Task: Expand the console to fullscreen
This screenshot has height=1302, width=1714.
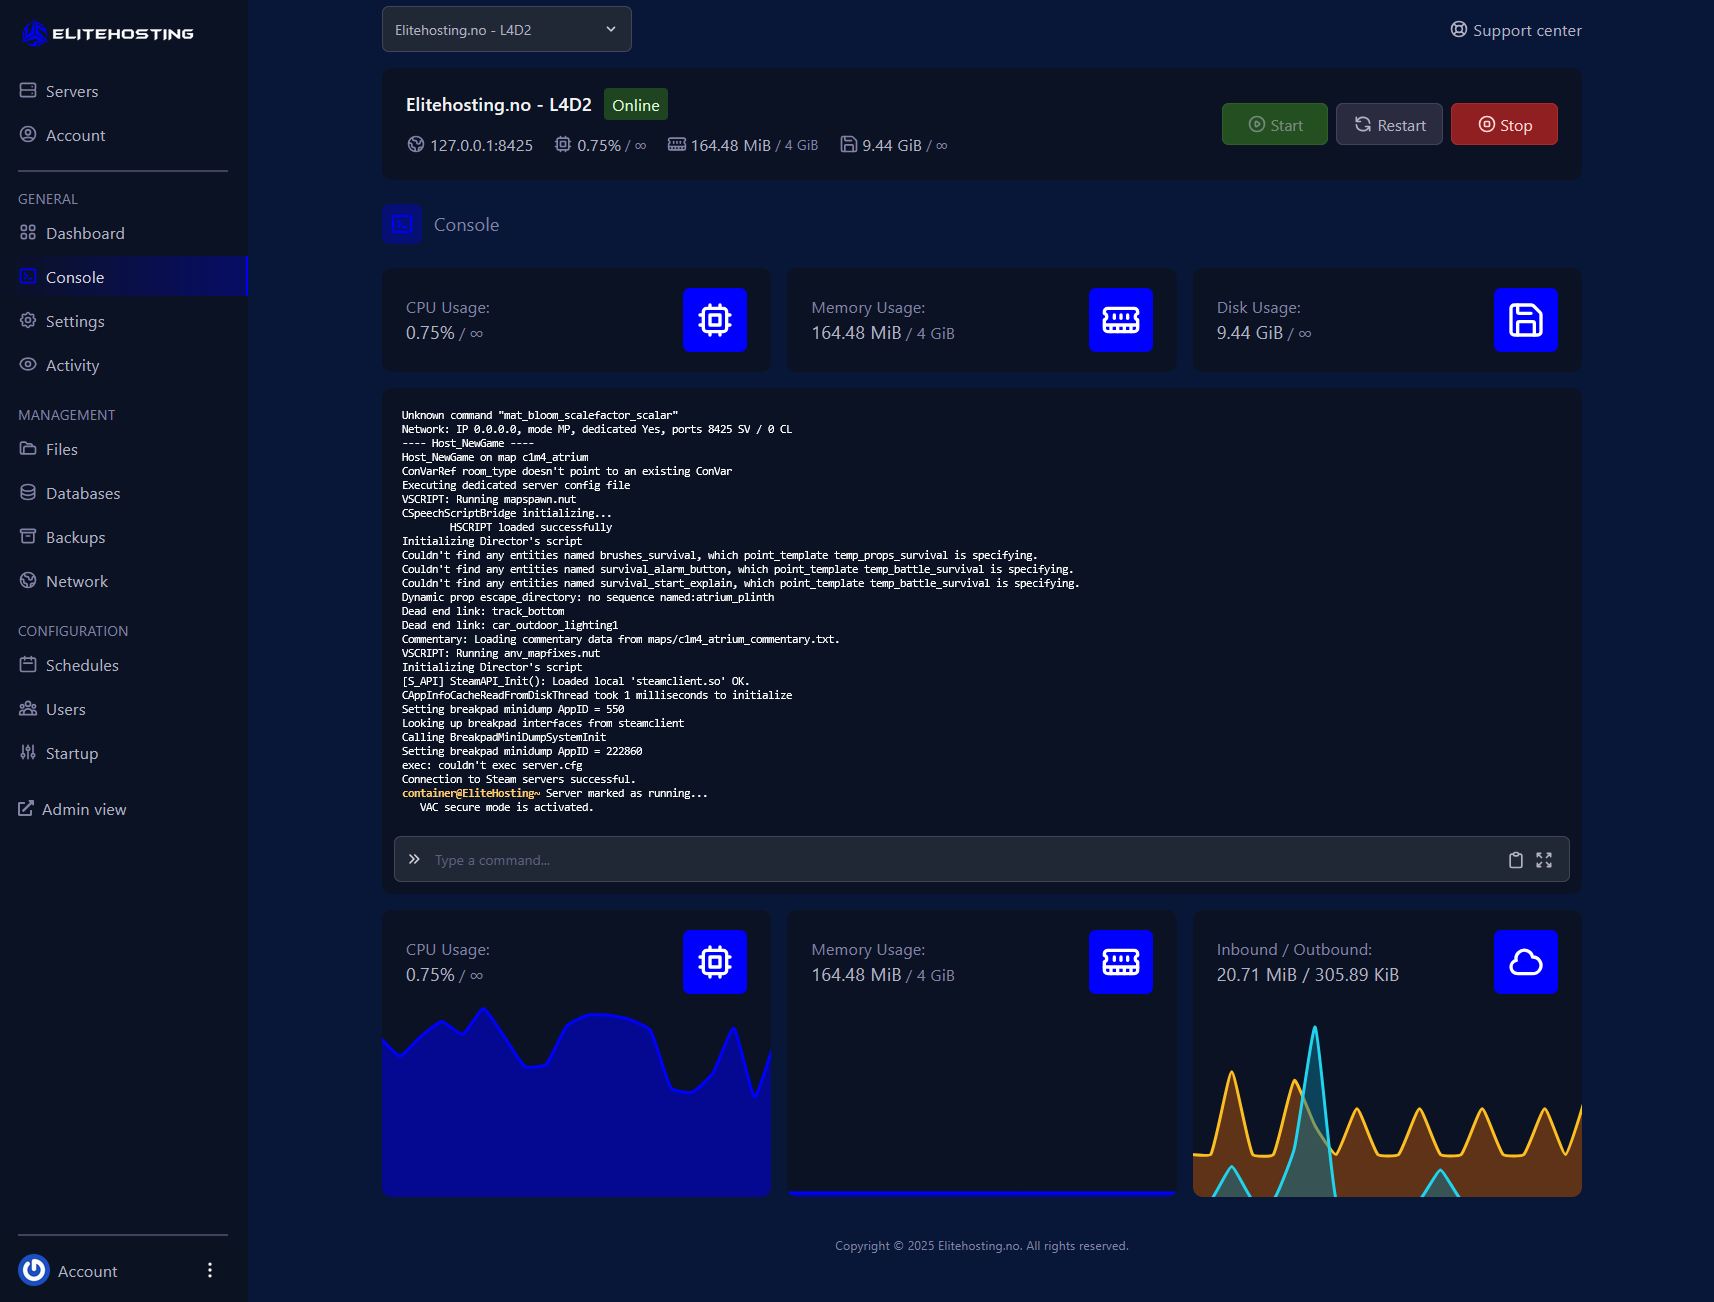Action: point(1544,860)
